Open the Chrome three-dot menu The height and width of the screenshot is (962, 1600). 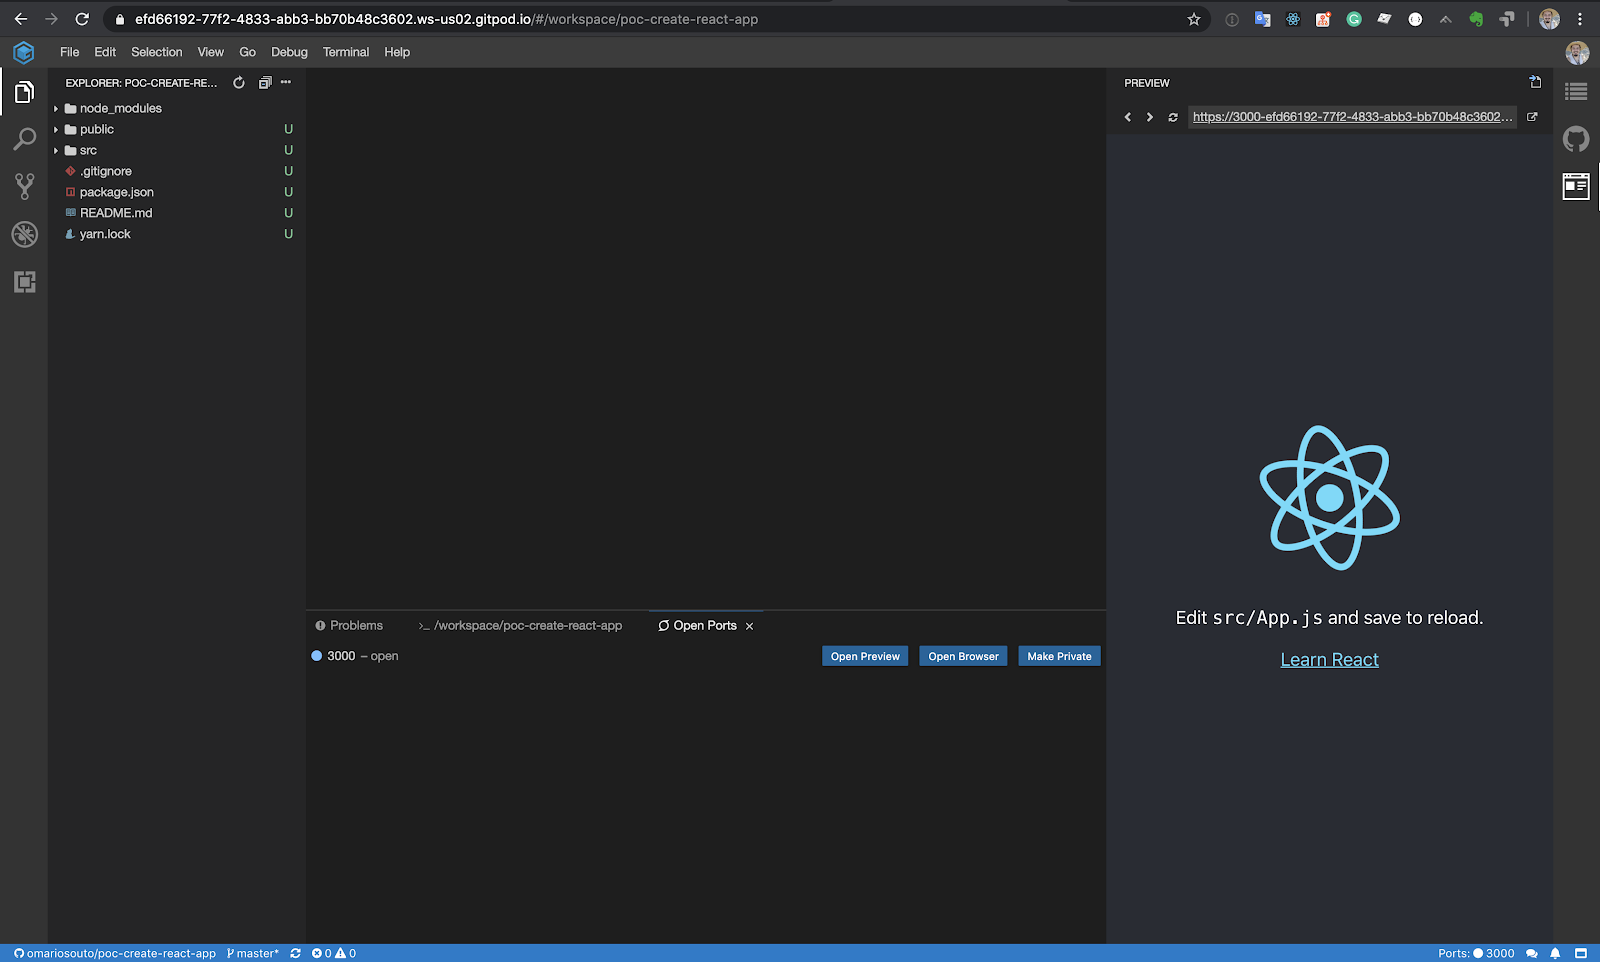click(x=1580, y=19)
